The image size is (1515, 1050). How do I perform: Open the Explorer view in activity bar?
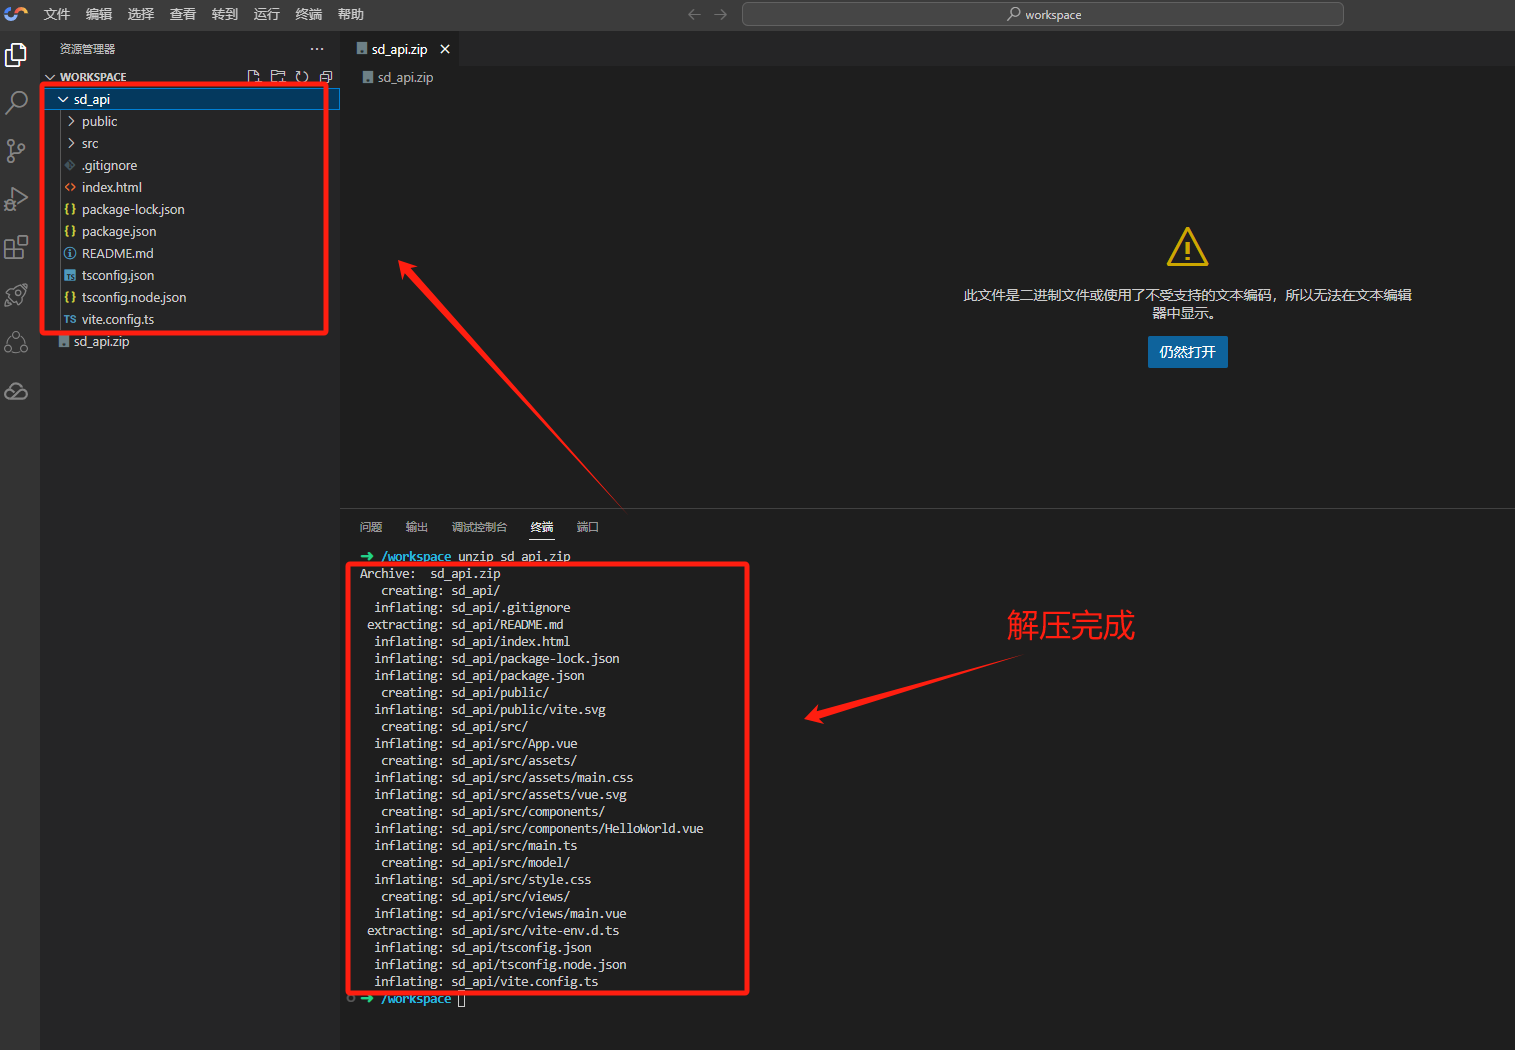16,55
